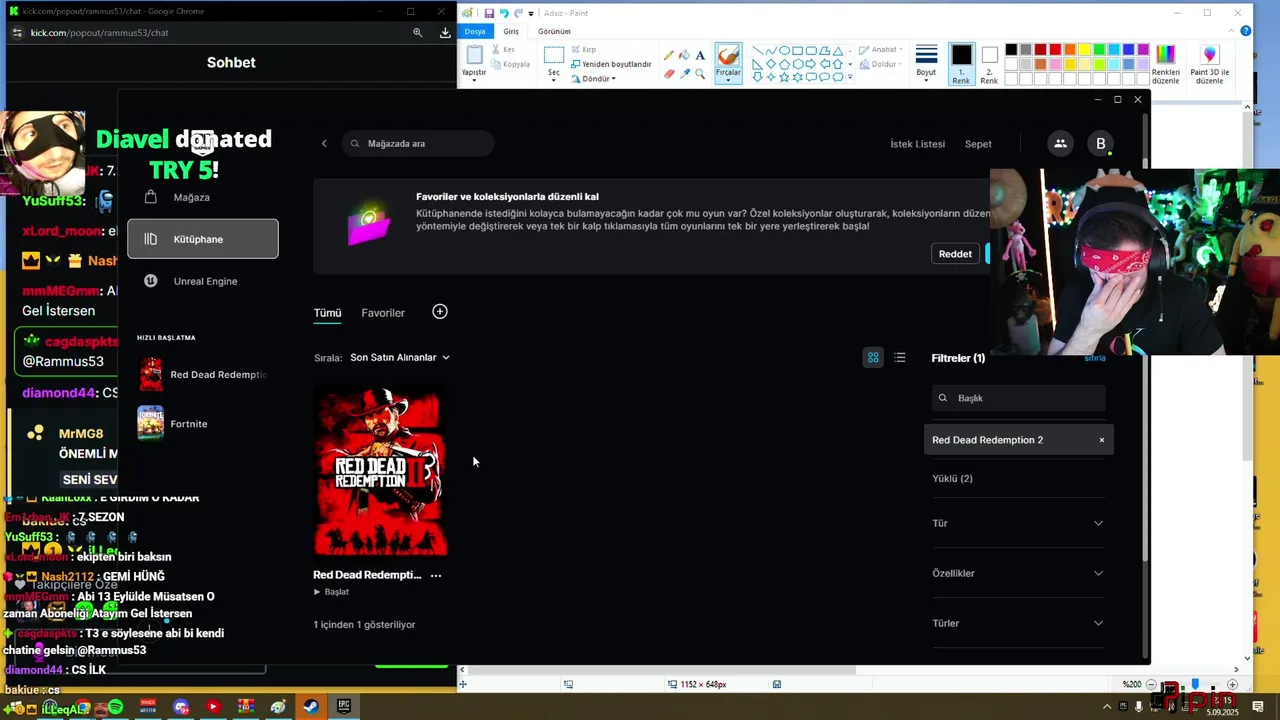The width and height of the screenshot is (1280, 720).
Task: Click the Mağazada ara search field
Action: pos(418,143)
